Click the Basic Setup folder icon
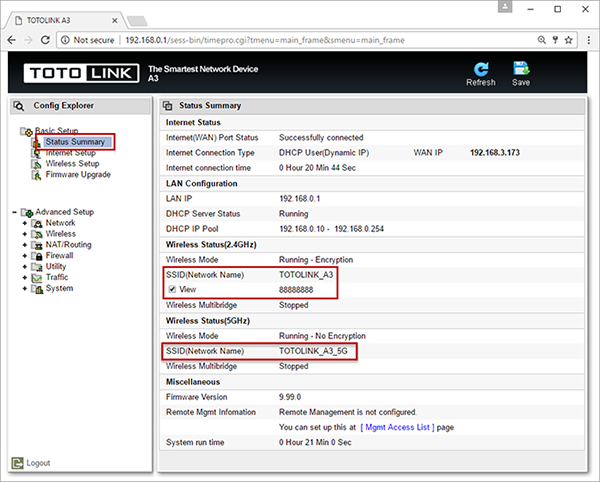The height and width of the screenshot is (482, 600). point(26,132)
